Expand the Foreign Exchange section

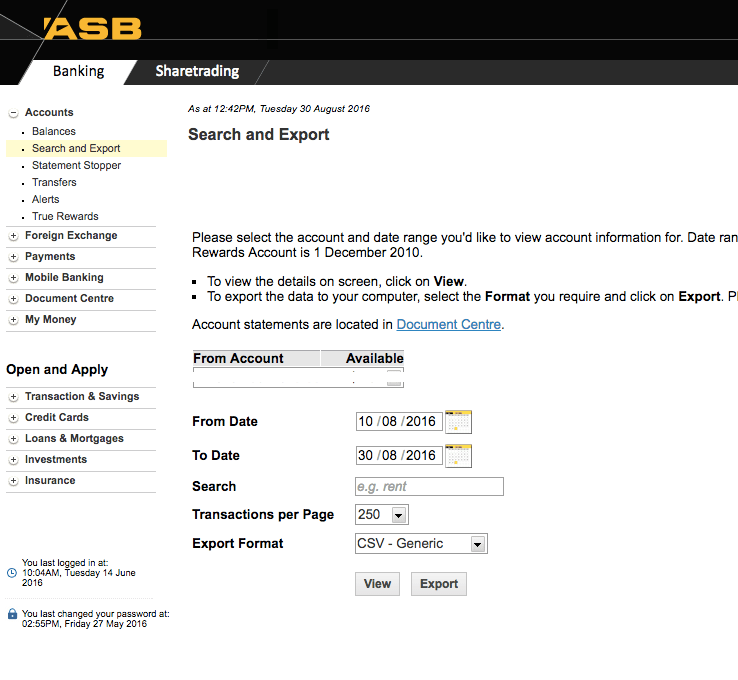point(13,236)
